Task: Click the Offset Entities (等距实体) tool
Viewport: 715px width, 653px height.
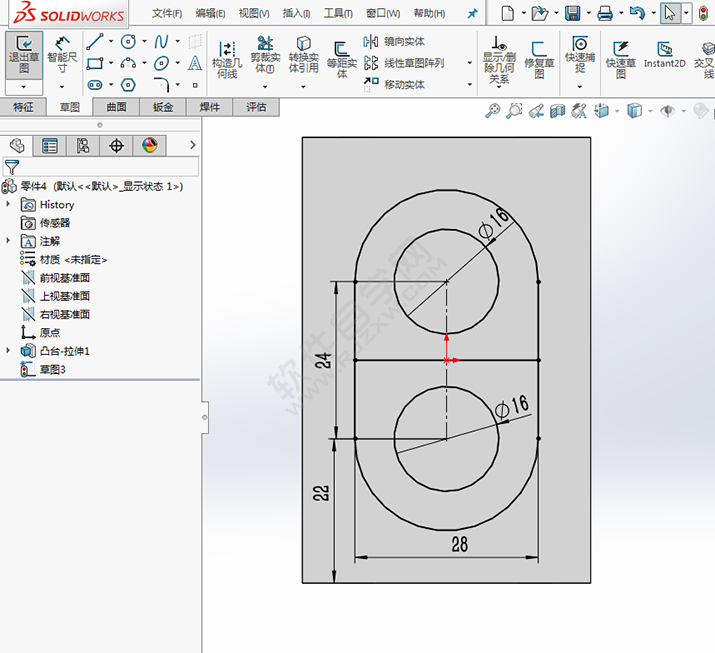Action: [x=342, y=59]
